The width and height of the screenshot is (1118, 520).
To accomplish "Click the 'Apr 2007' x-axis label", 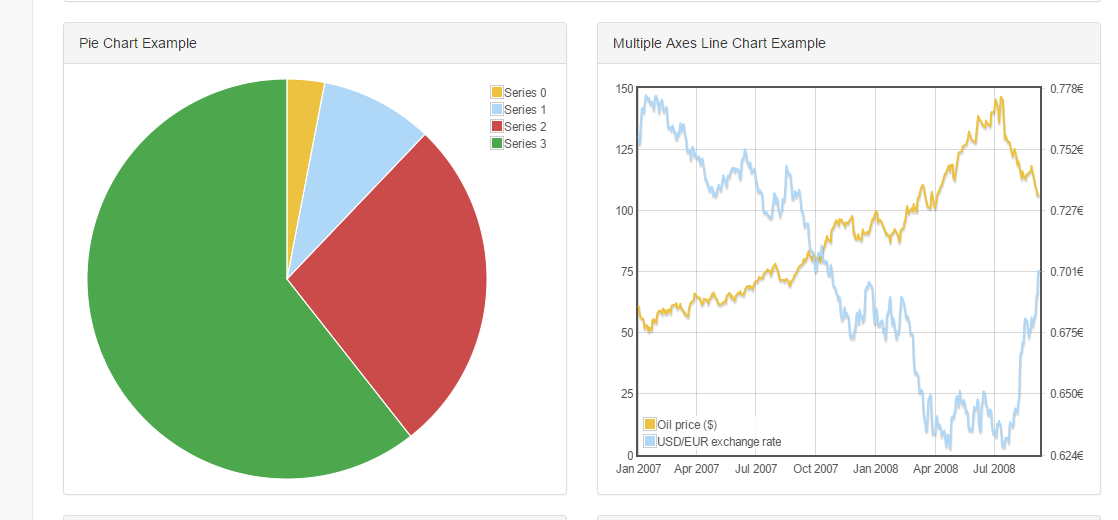I will [x=697, y=469].
